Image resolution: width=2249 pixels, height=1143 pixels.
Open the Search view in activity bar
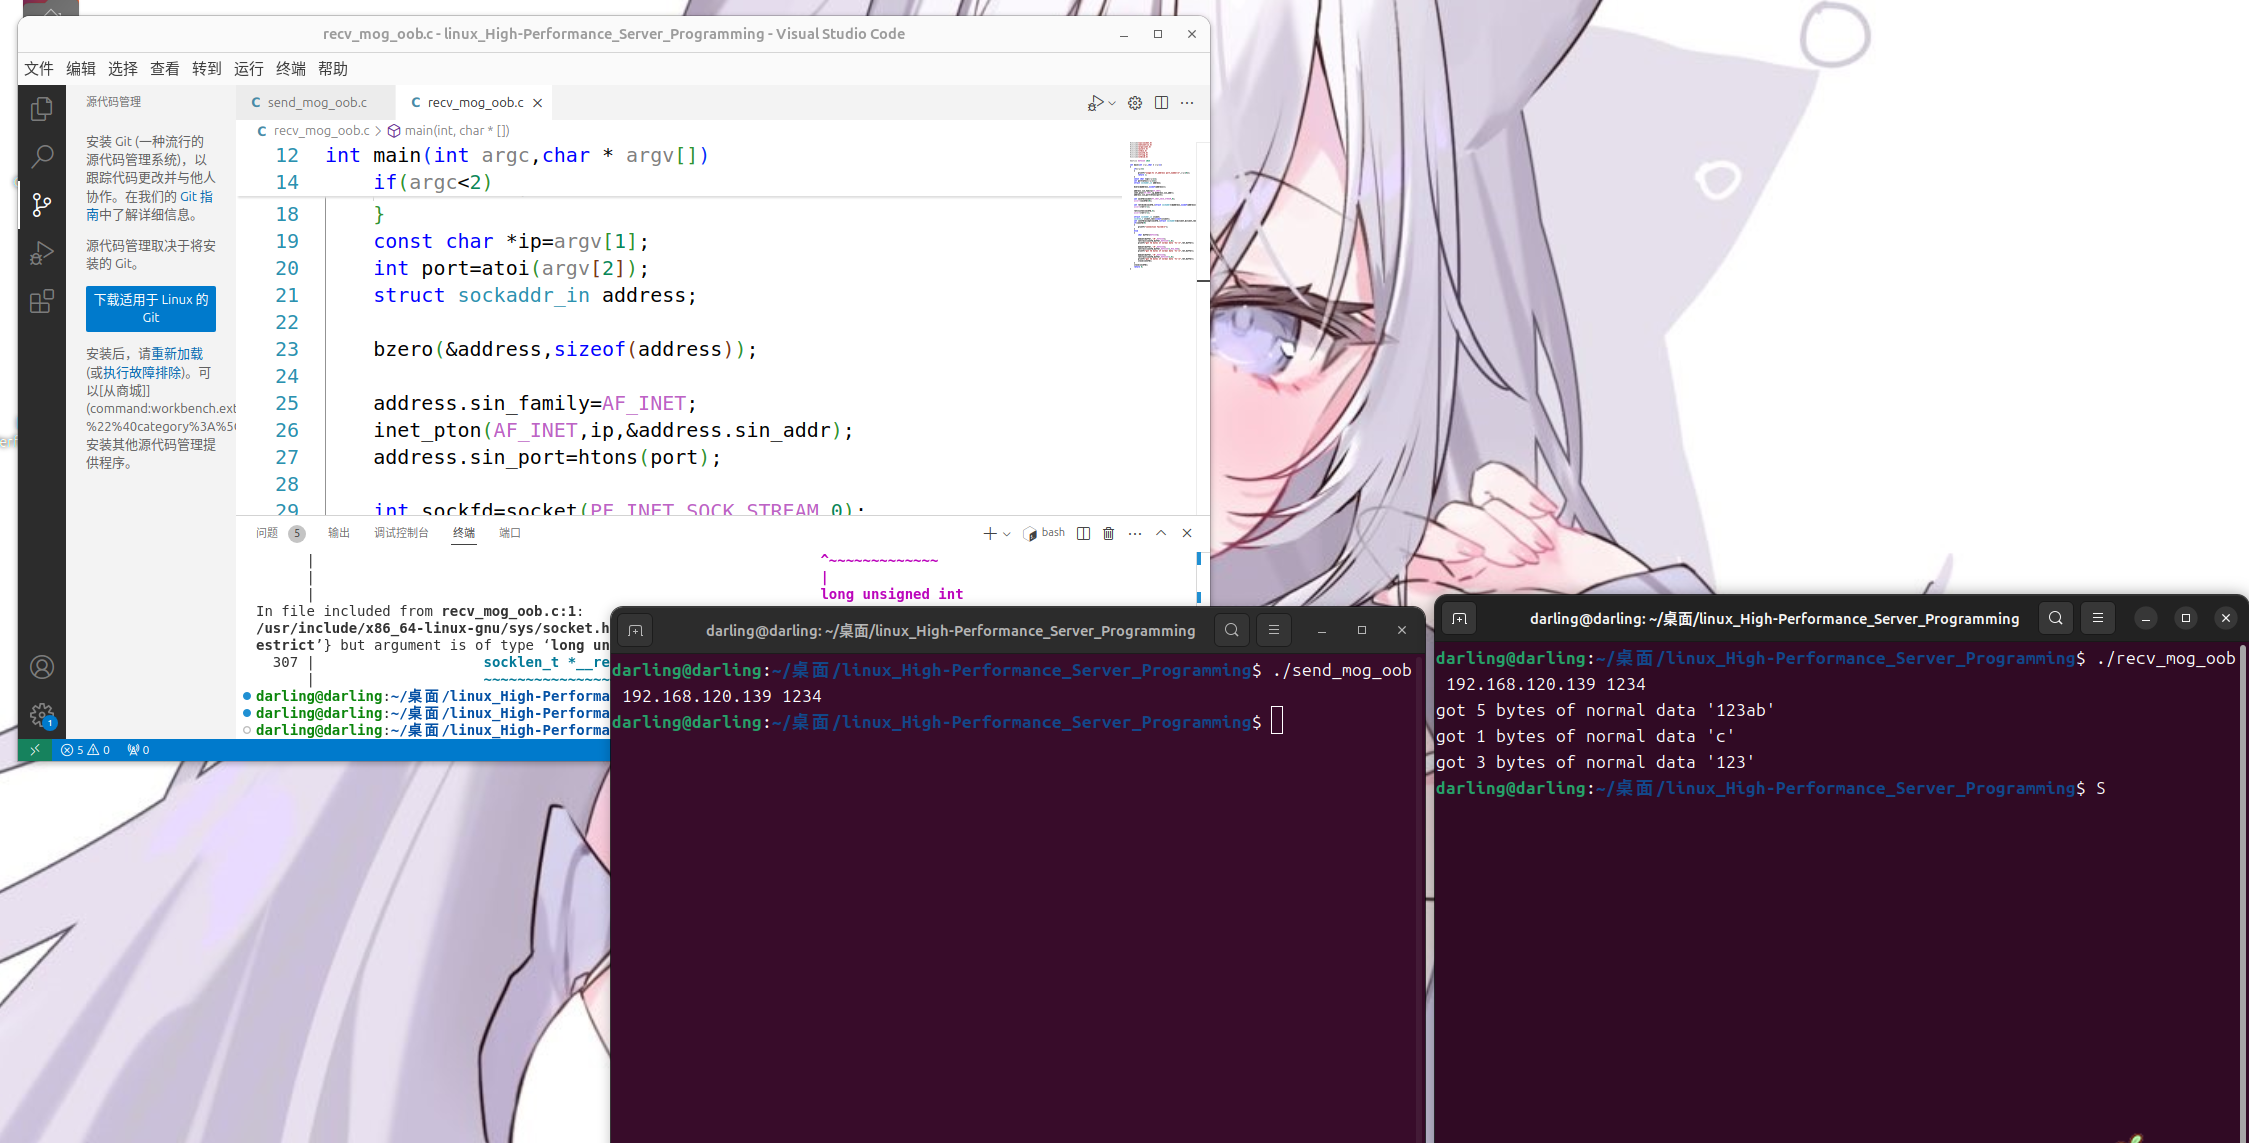tap(41, 156)
